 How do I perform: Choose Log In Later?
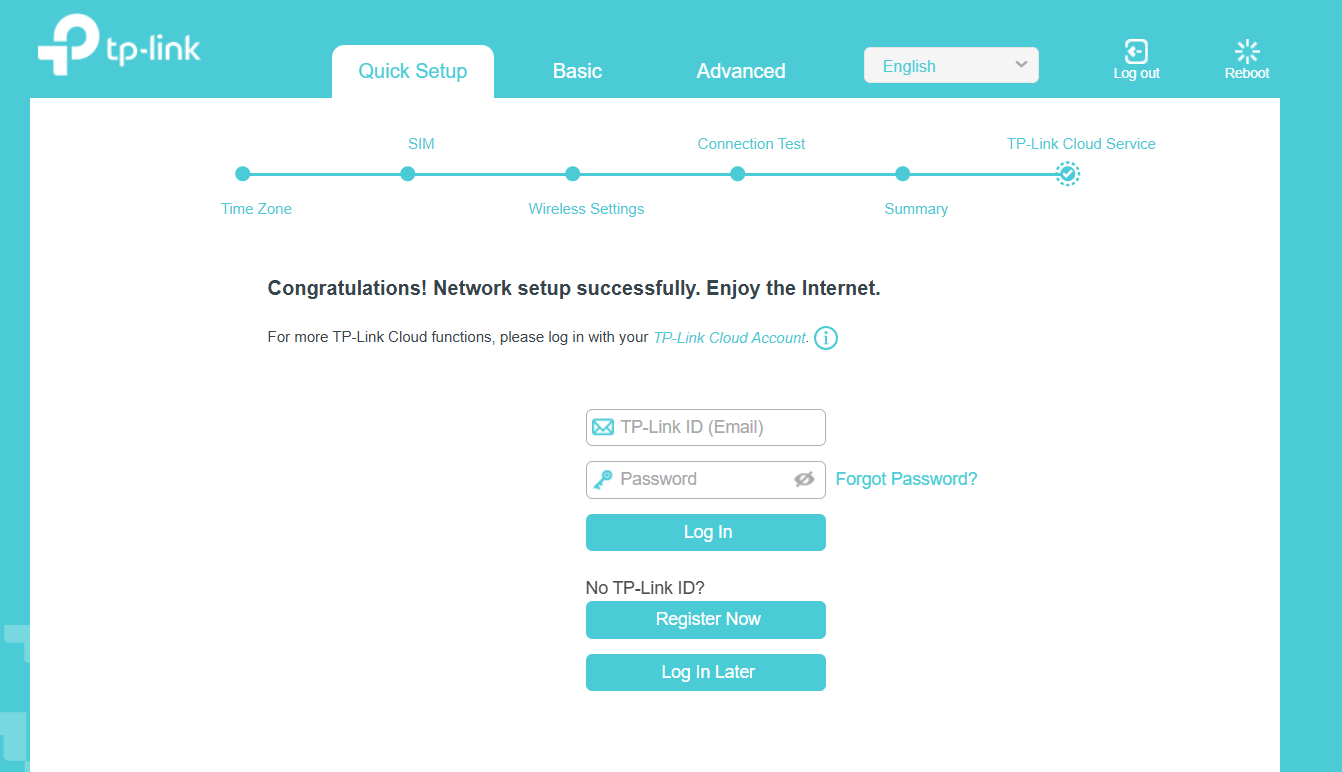(x=706, y=672)
